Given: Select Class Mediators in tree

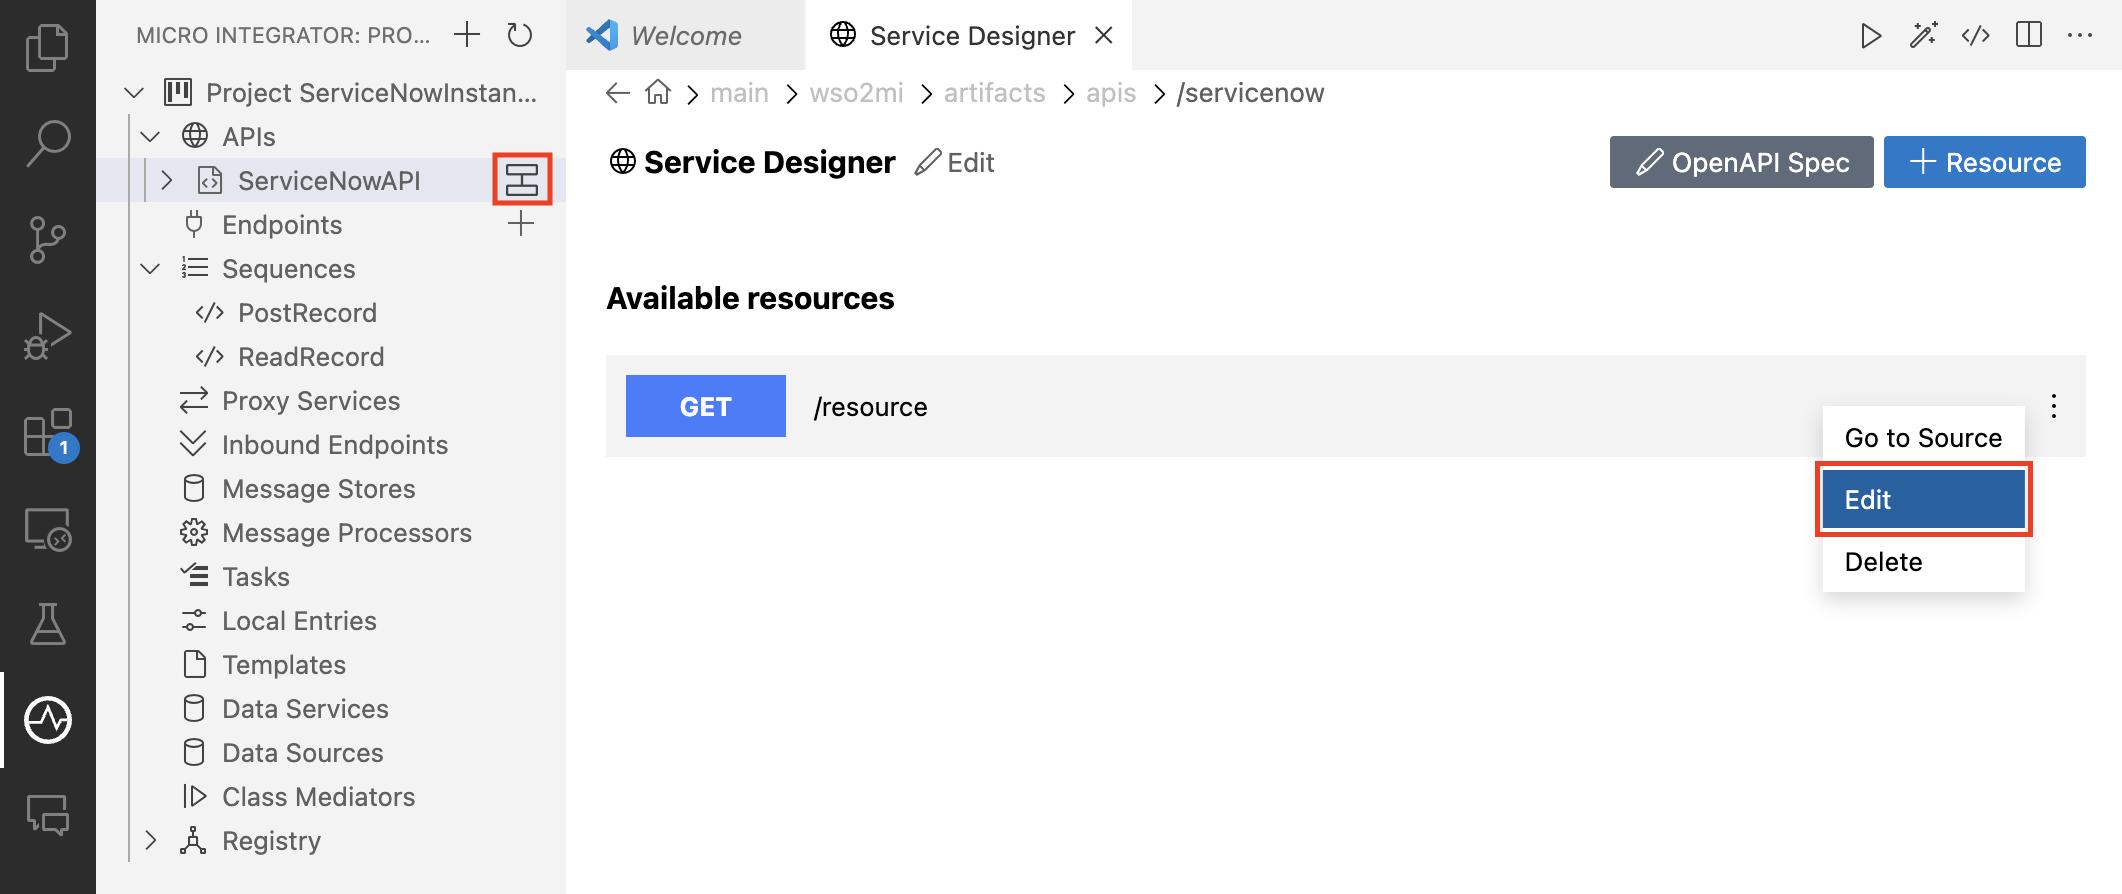Looking at the screenshot, I should [x=318, y=797].
